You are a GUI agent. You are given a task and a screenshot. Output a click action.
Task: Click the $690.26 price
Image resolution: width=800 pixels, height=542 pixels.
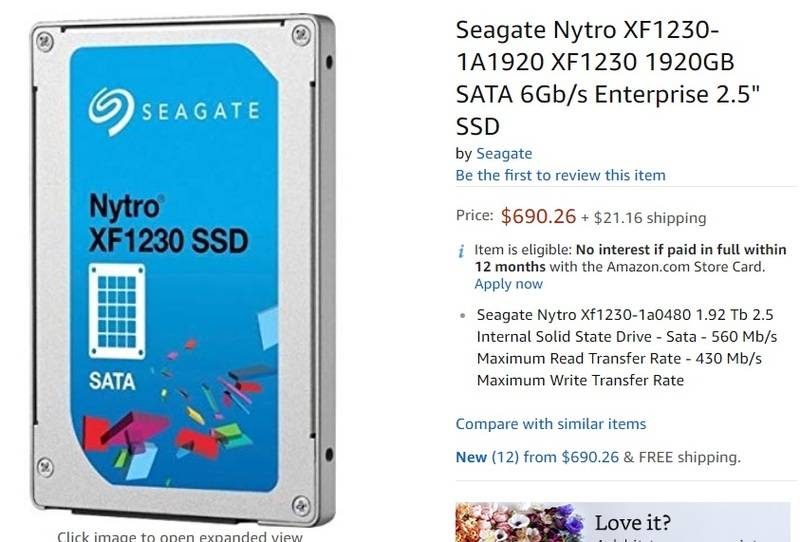[x=538, y=216]
